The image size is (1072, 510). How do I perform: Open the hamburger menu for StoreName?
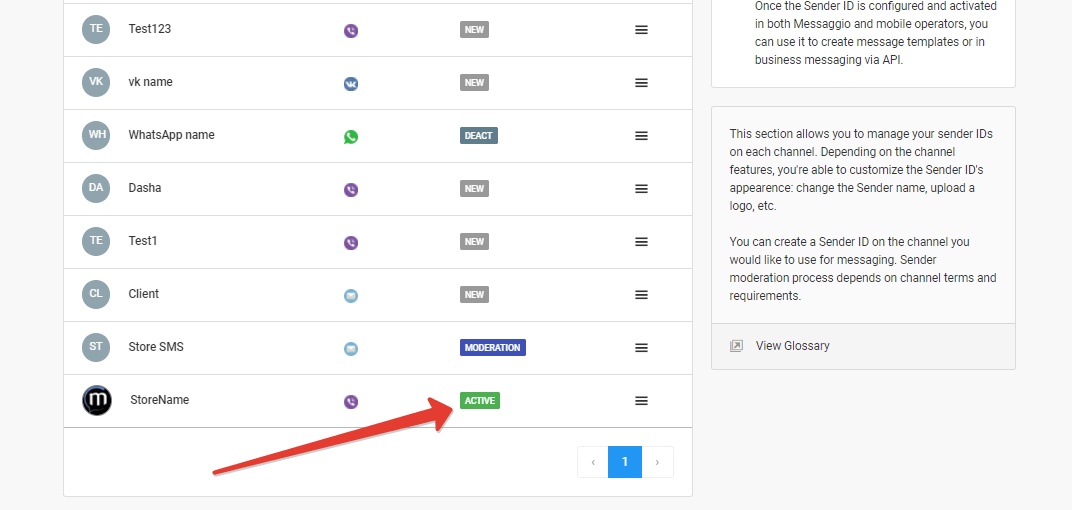pyautogui.click(x=641, y=401)
